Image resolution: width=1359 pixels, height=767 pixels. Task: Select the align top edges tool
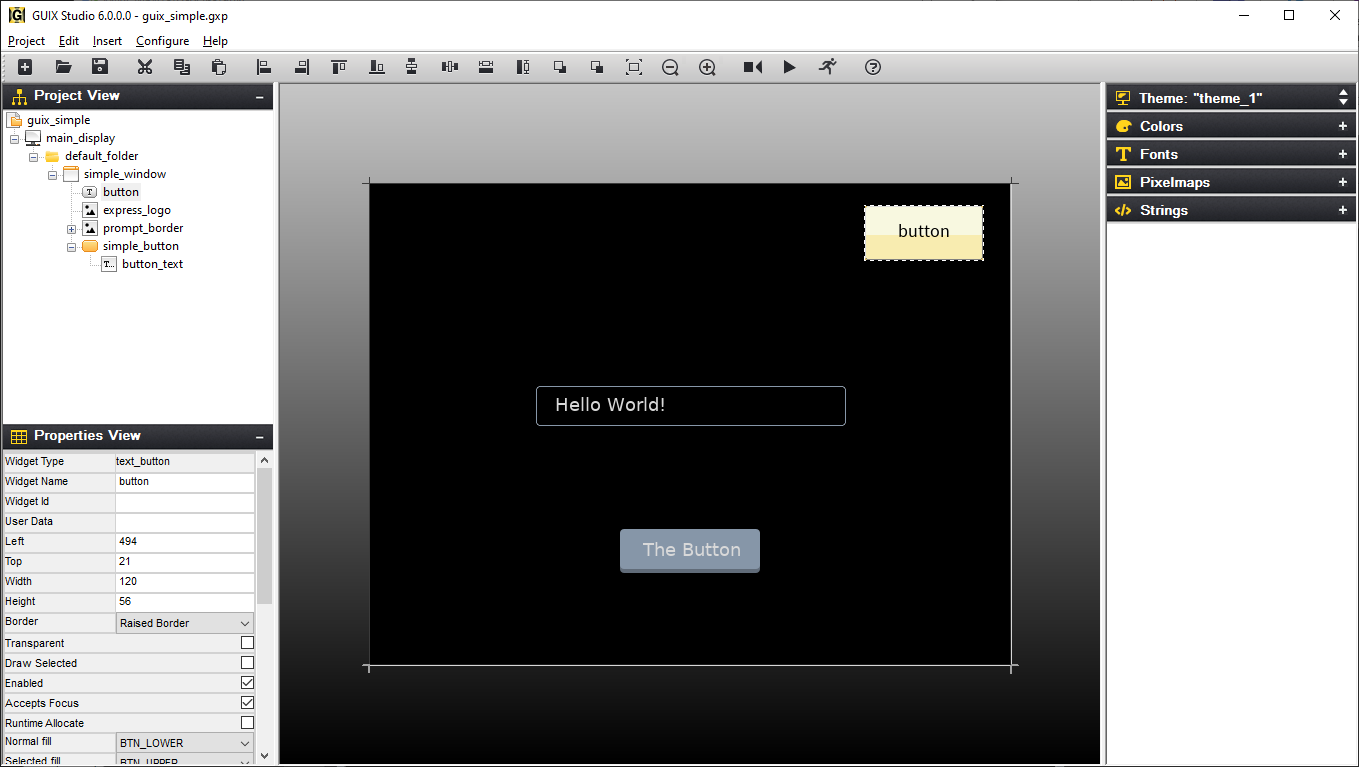338,67
